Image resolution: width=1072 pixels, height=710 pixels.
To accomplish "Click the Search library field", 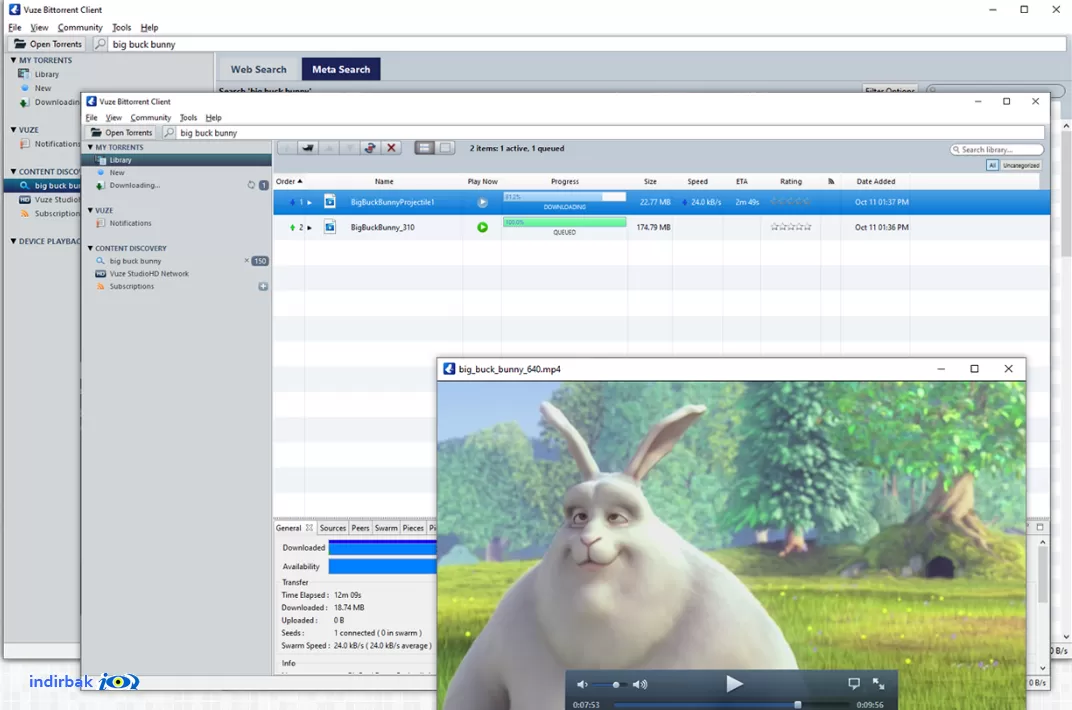I will click(997, 150).
